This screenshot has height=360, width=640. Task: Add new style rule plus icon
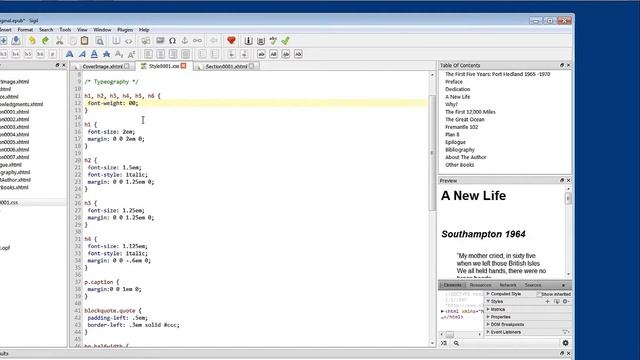(x=547, y=302)
